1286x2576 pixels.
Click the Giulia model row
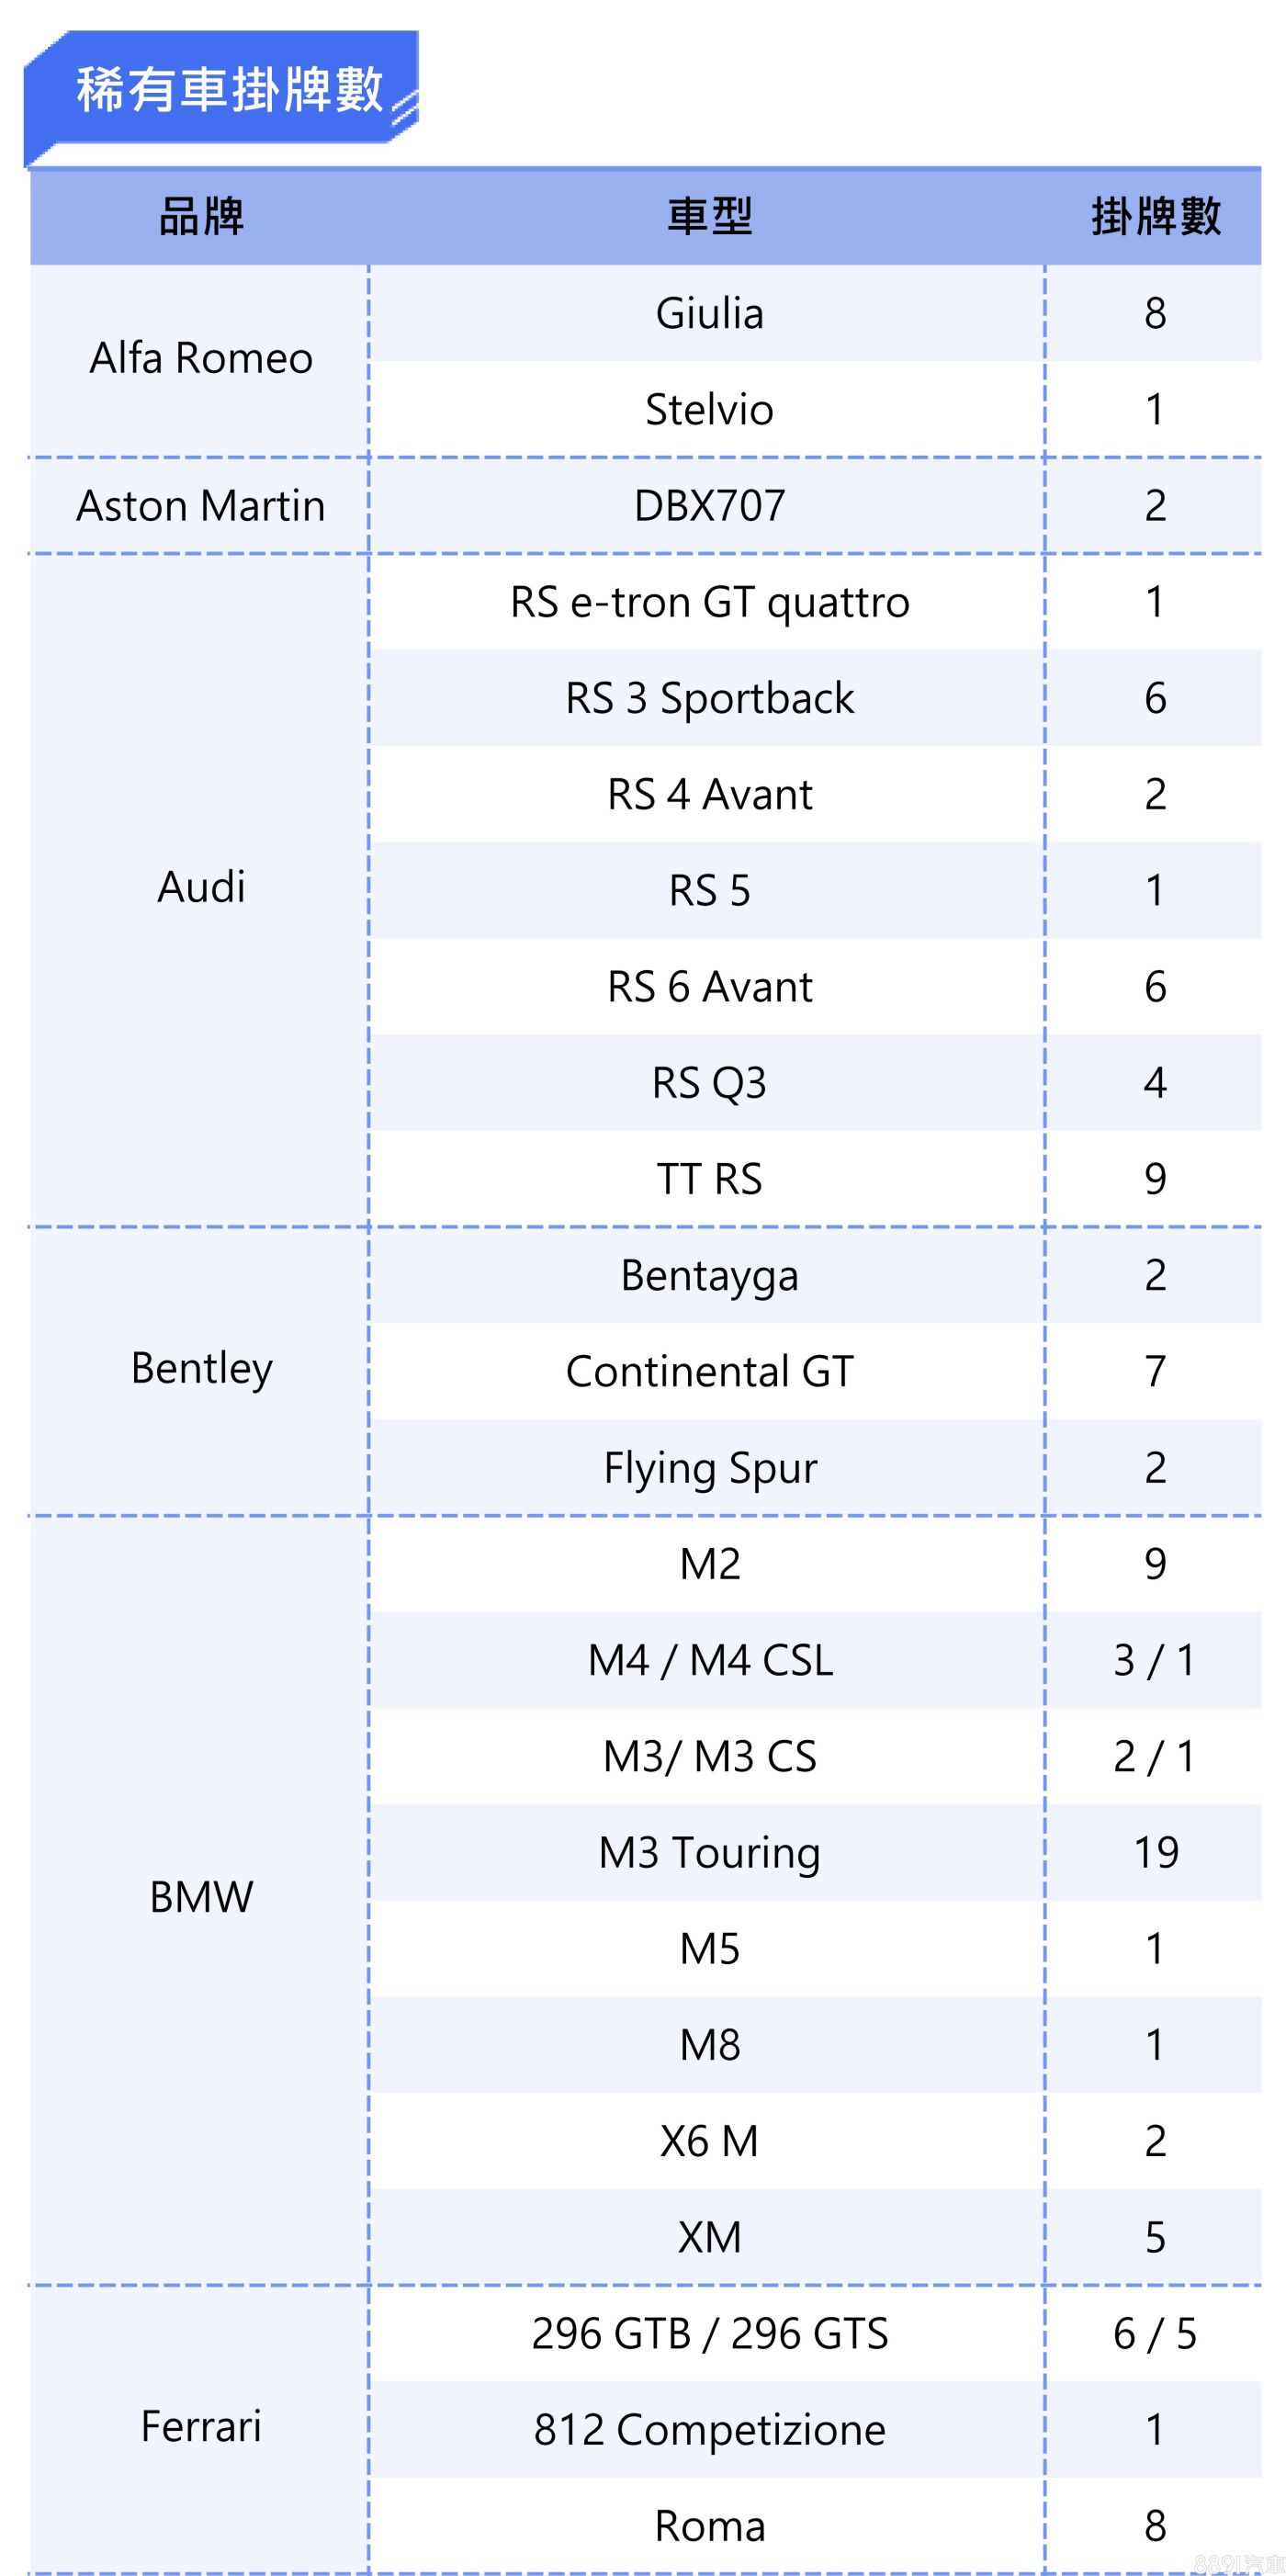click(709, 314)
